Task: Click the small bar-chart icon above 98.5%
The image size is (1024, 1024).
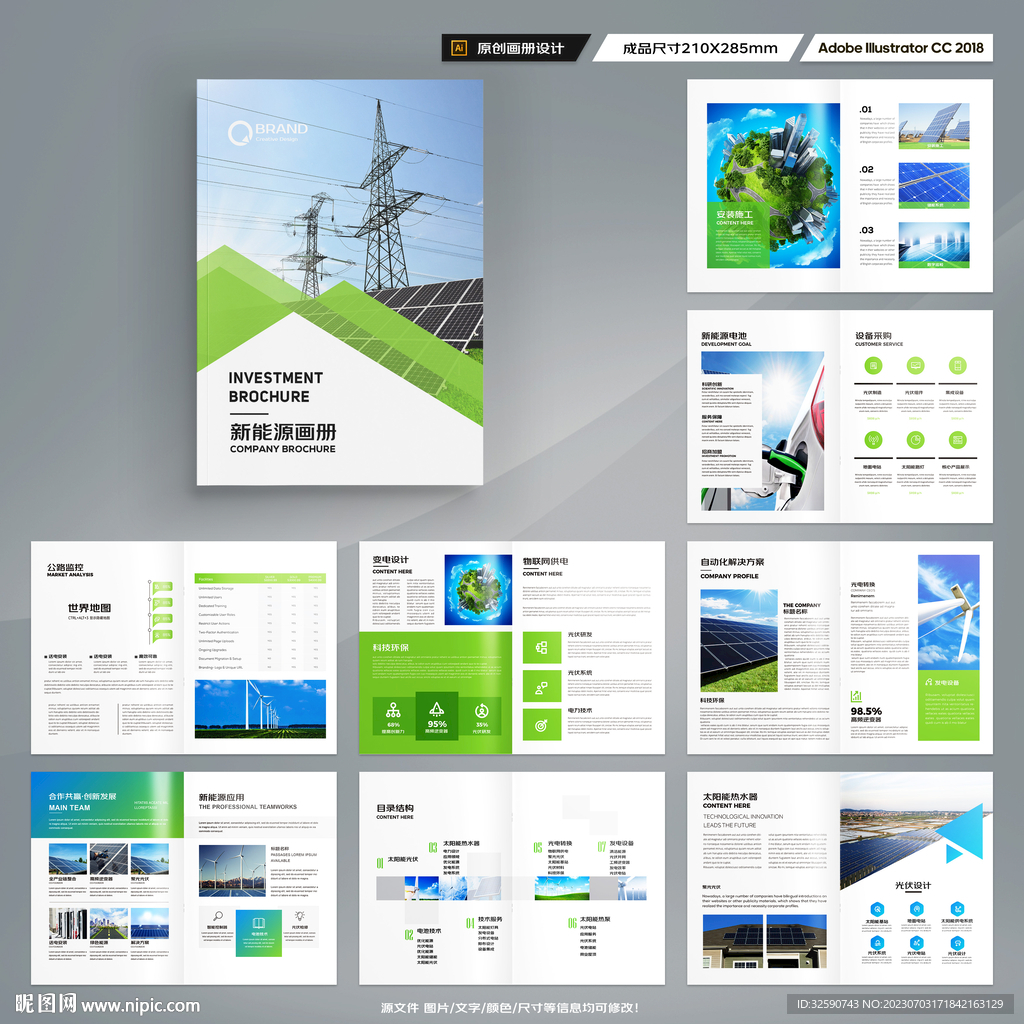Action: (x=856, y=696)
